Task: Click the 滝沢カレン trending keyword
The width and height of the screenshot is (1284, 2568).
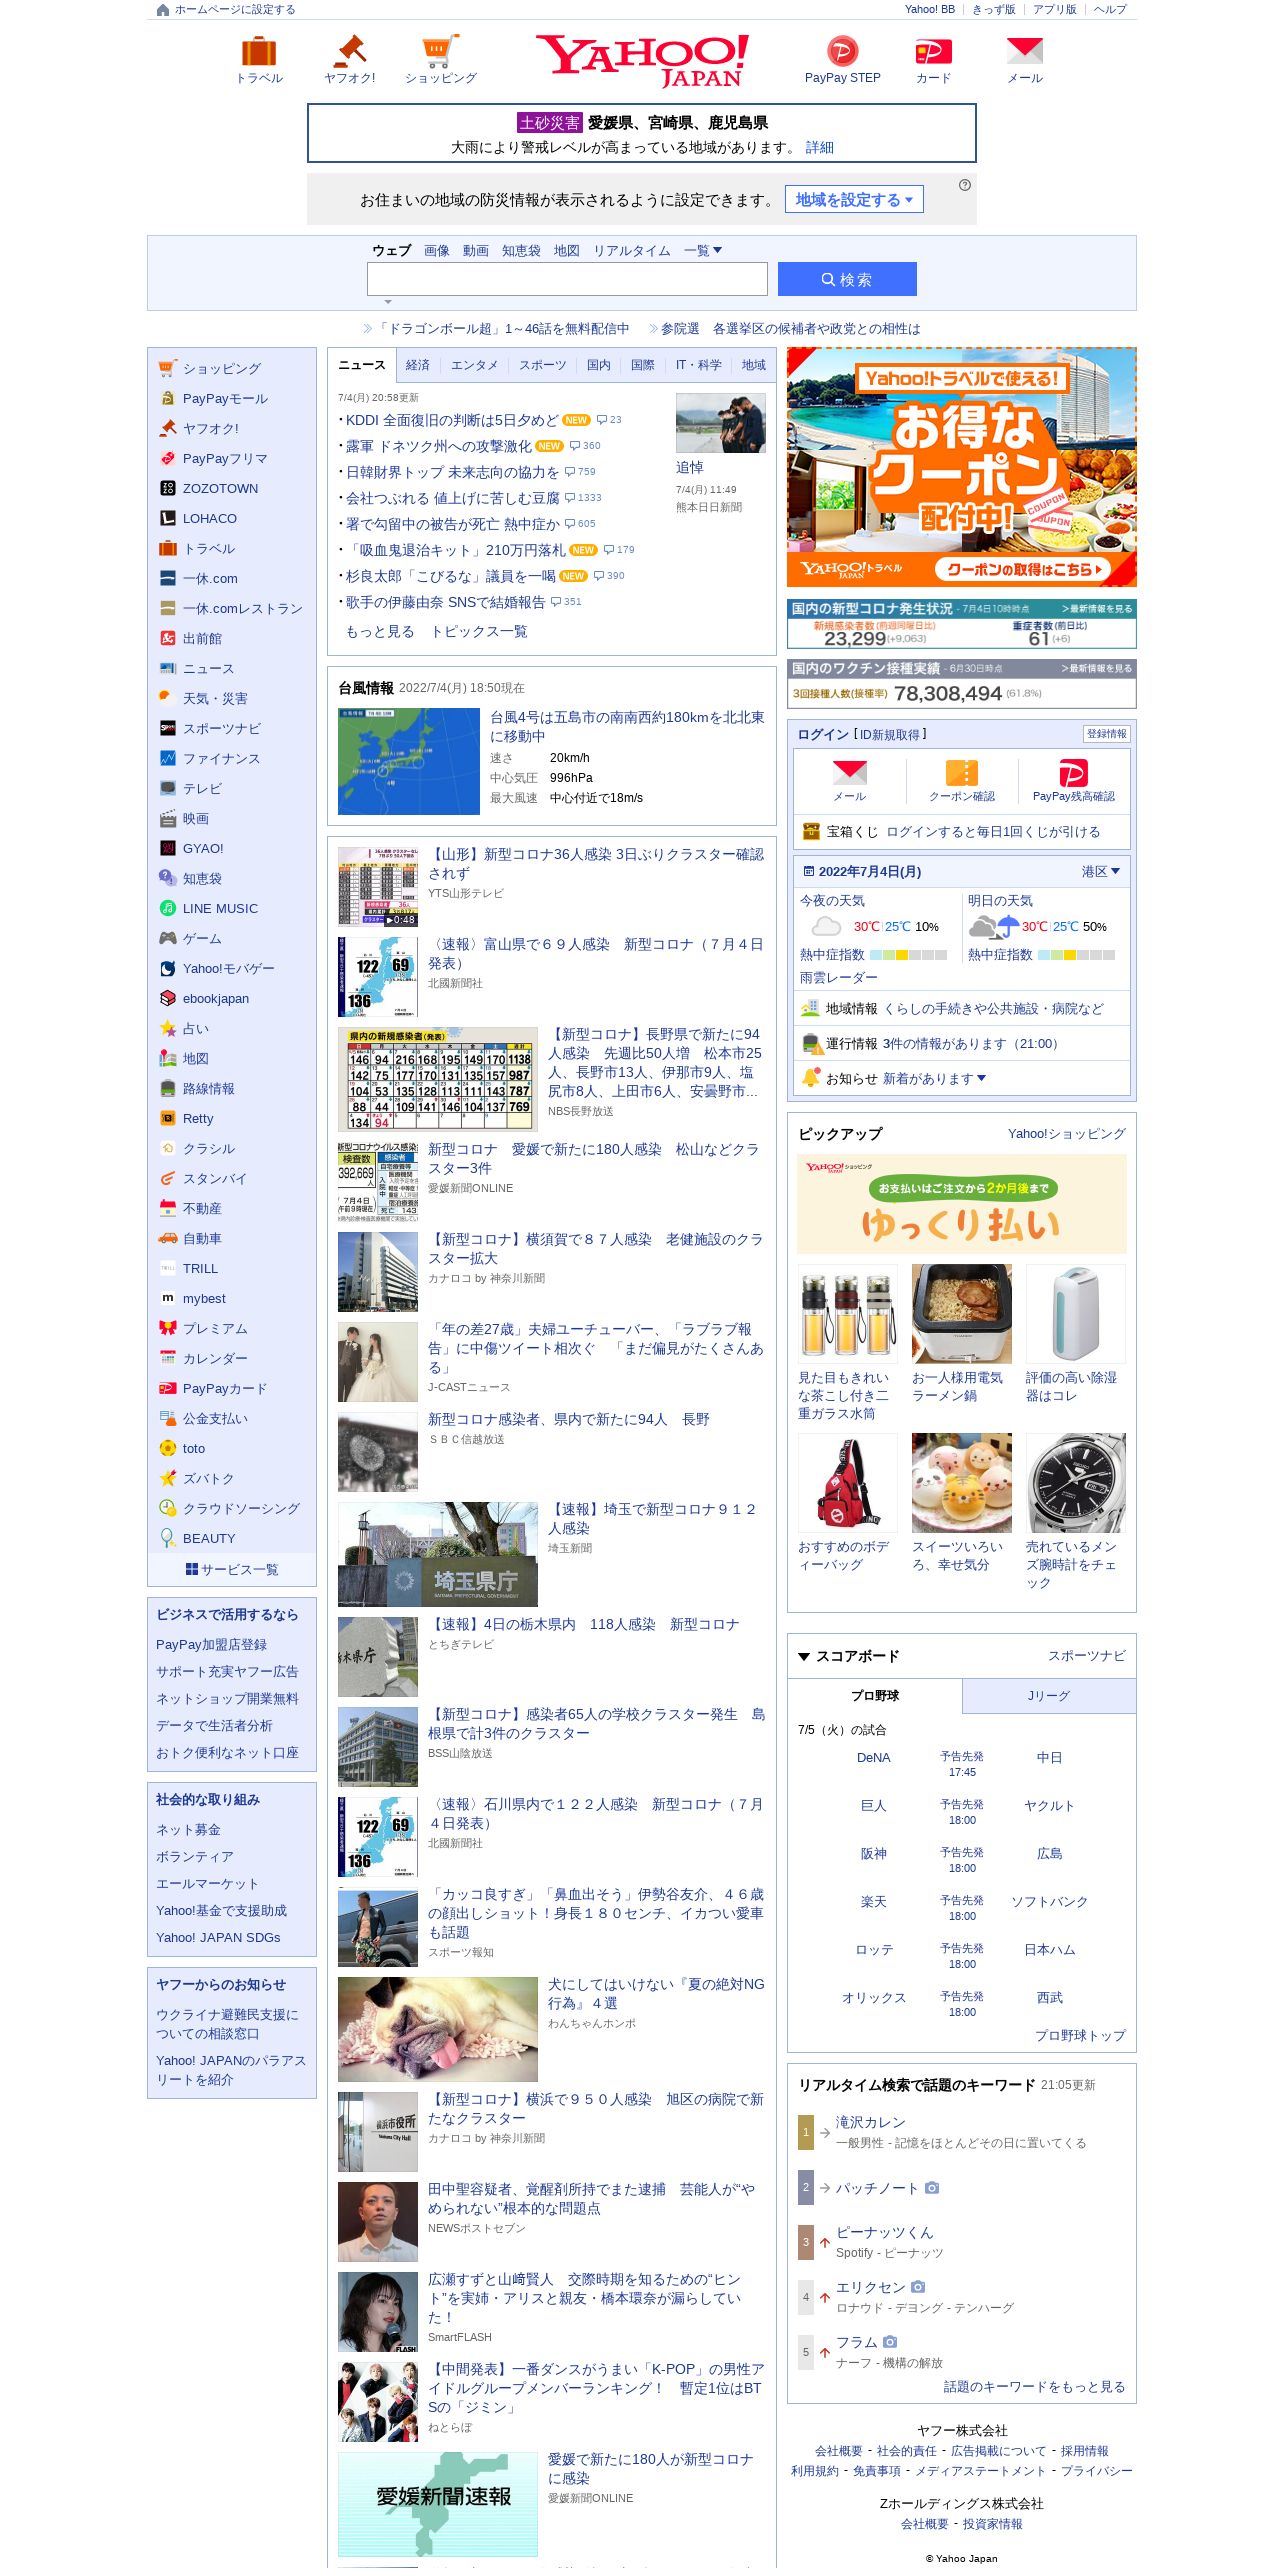Action: 870,2122
